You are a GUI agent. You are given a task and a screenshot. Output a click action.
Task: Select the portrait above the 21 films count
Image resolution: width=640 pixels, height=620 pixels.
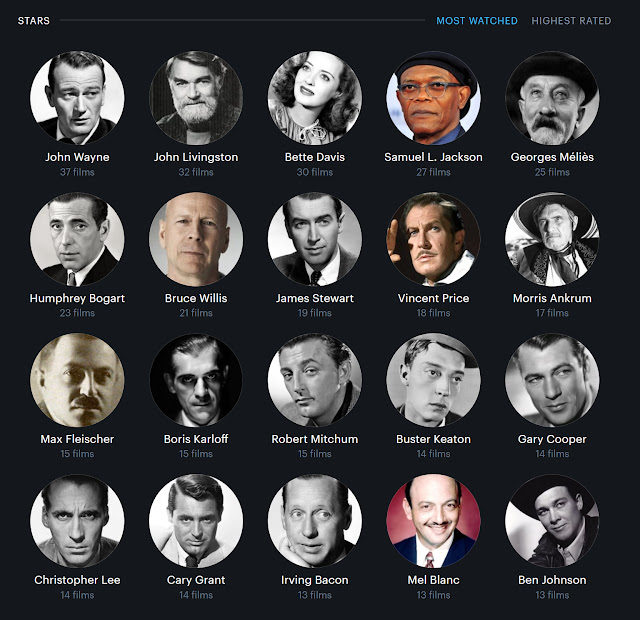pos(196,239)
